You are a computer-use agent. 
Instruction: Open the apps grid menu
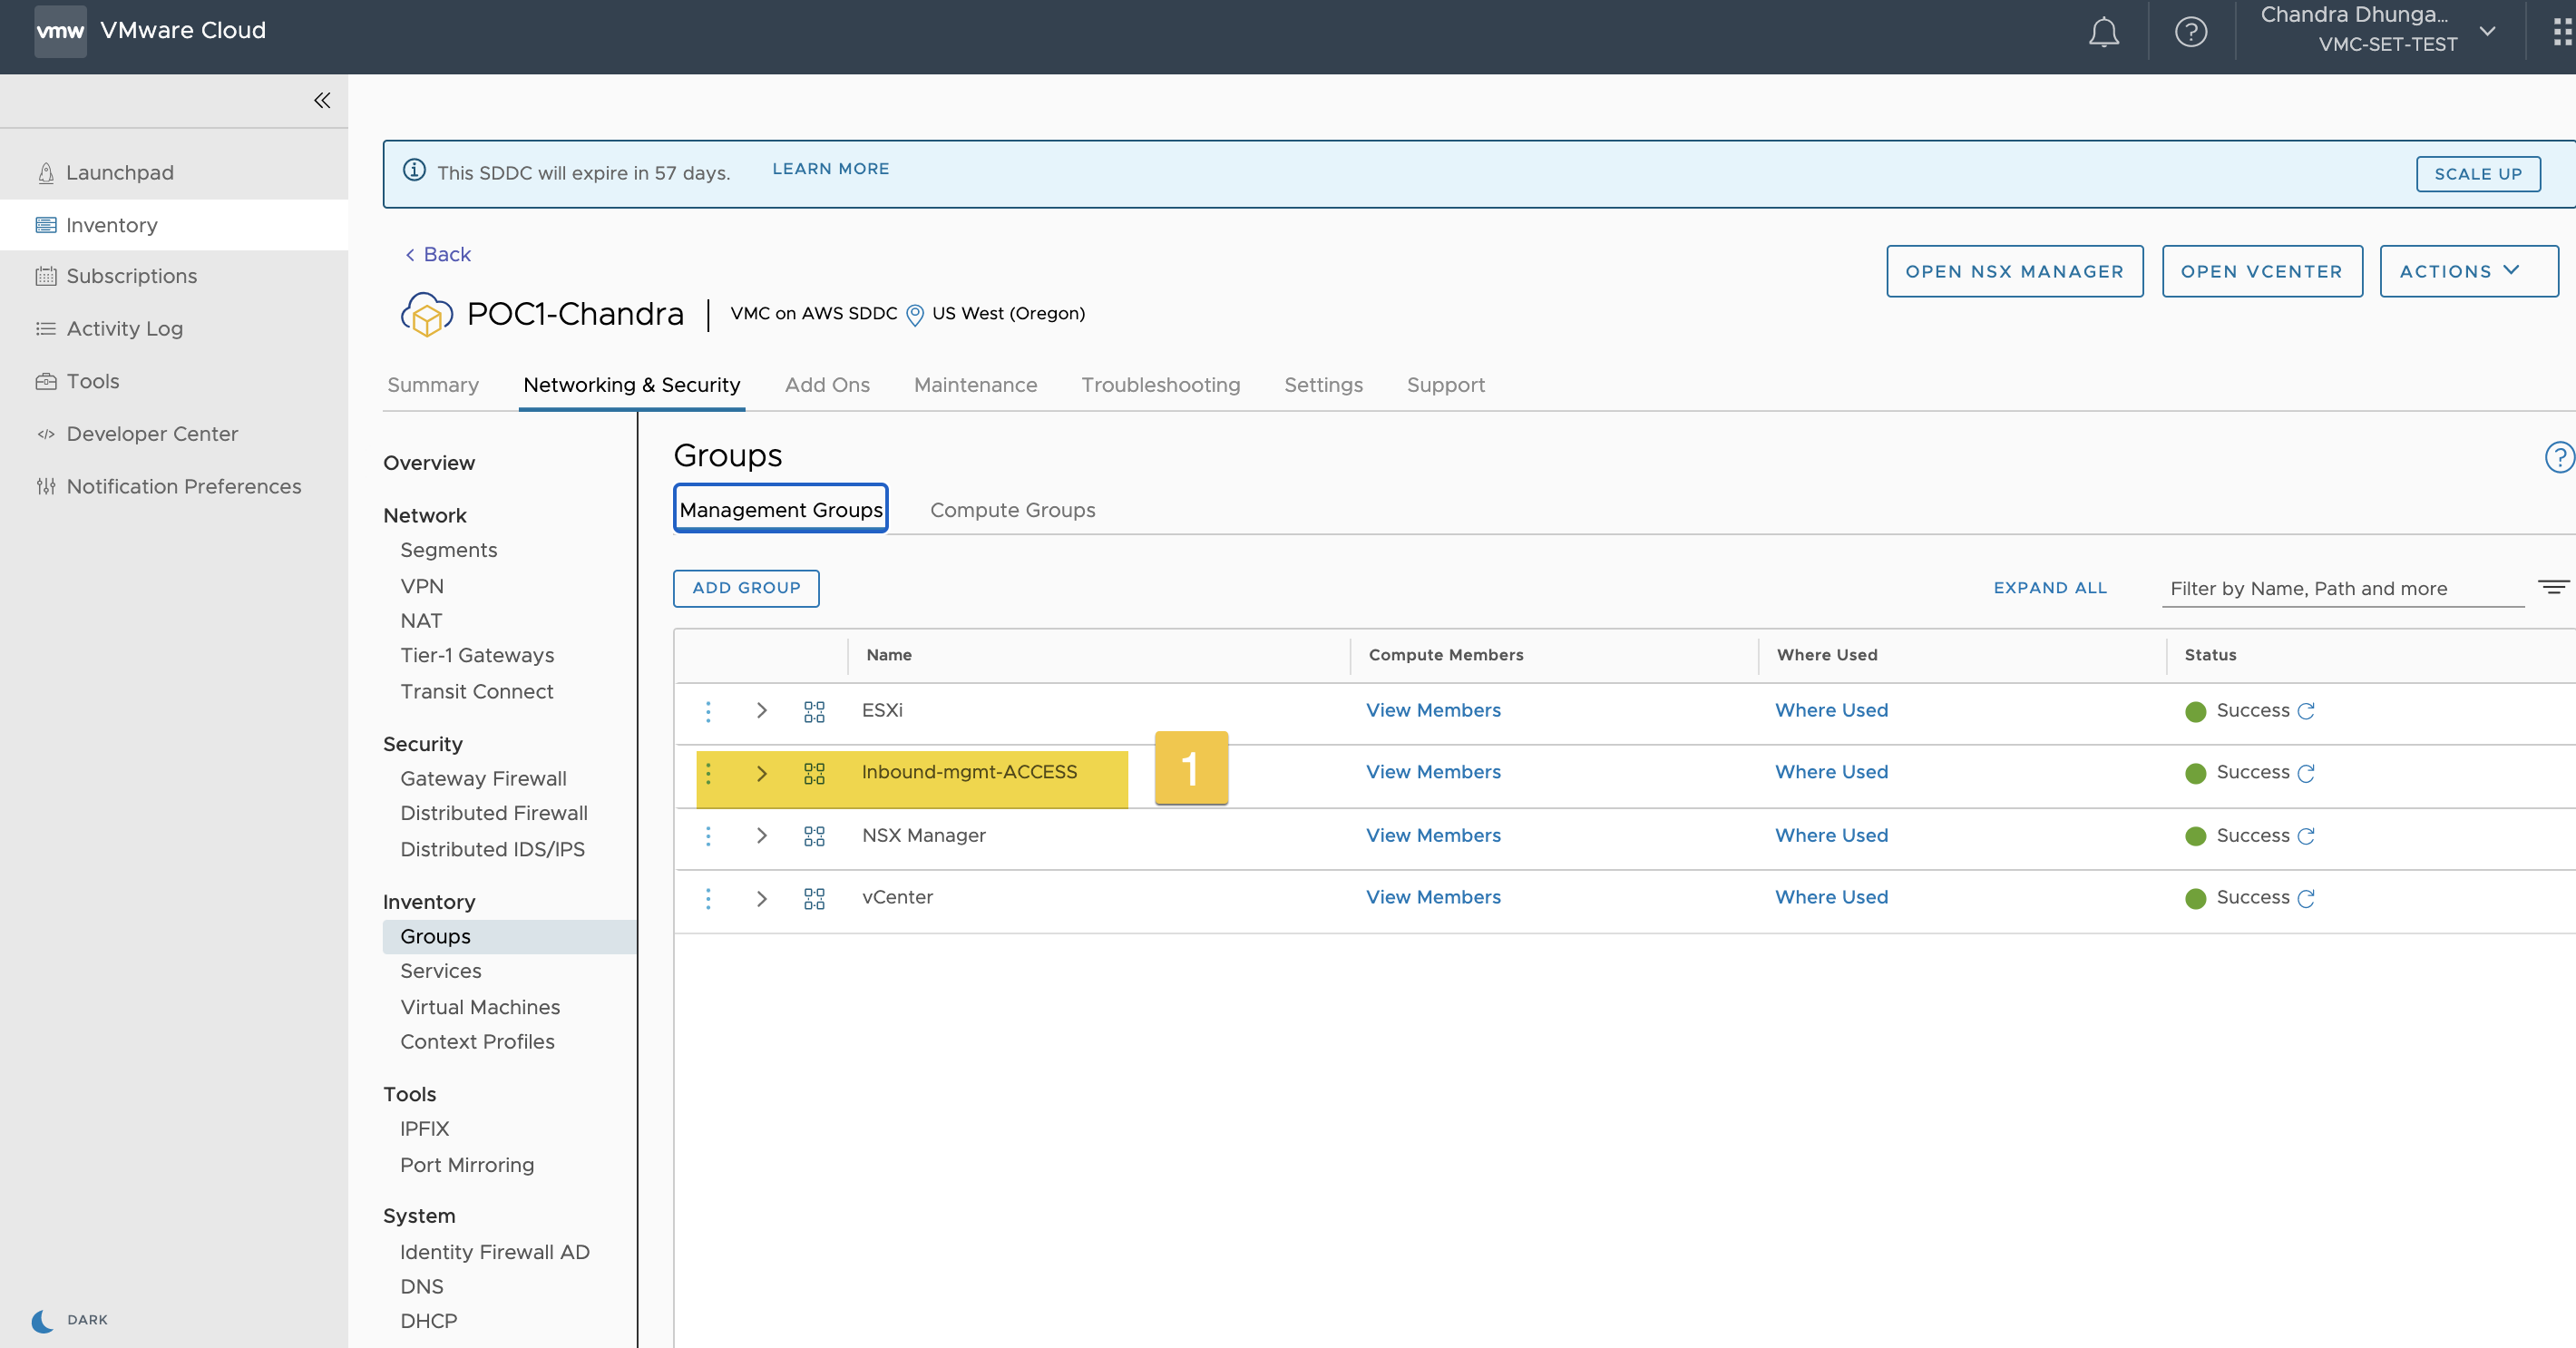(2562, 32)
